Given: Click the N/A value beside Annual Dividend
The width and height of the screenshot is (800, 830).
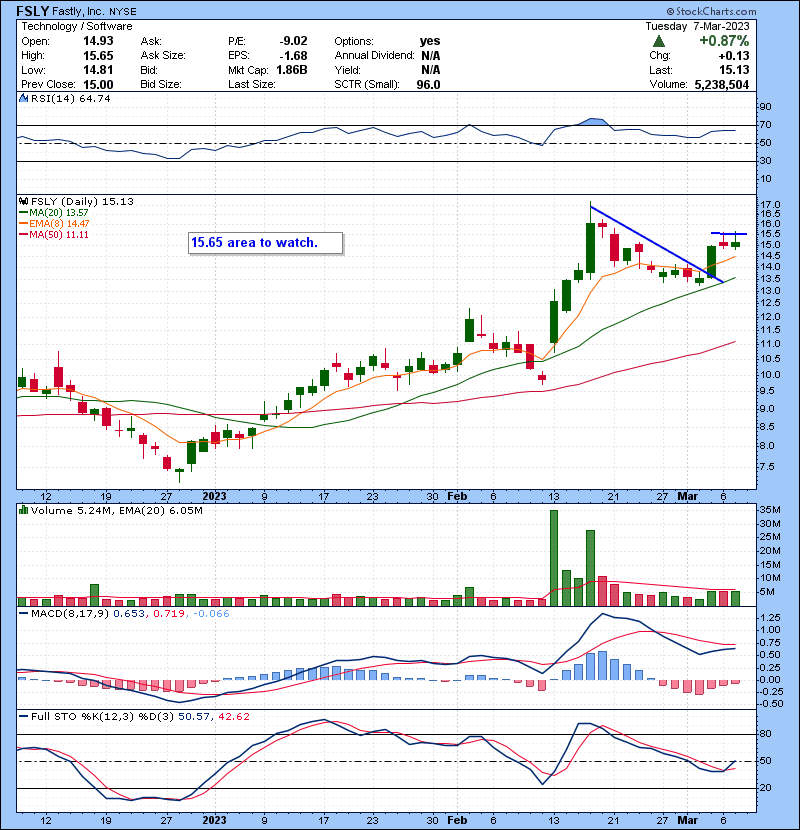Looking at the screenshot, I should [x=431, y=56].
